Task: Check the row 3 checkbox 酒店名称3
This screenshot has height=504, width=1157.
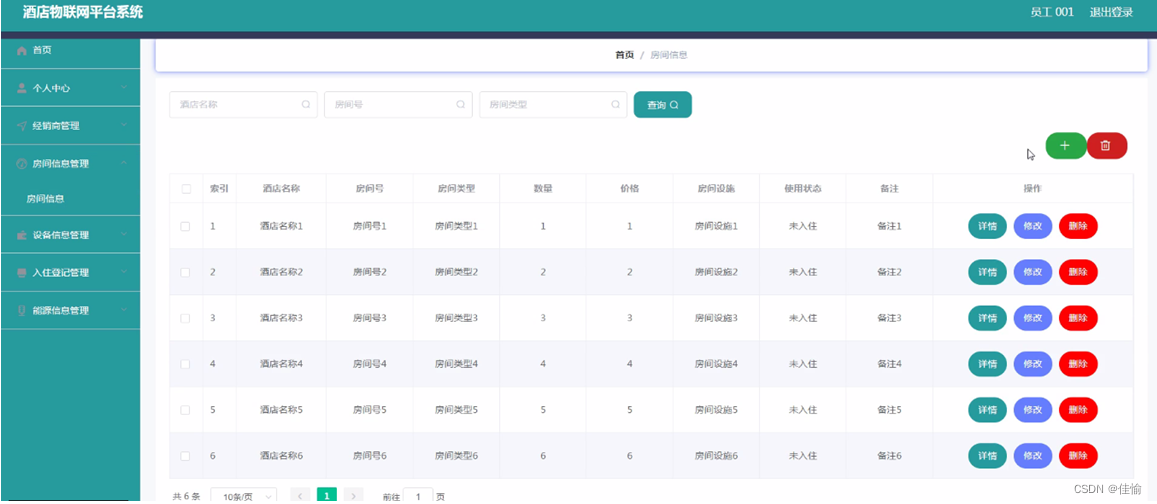Action: click(x=185, y=318)
